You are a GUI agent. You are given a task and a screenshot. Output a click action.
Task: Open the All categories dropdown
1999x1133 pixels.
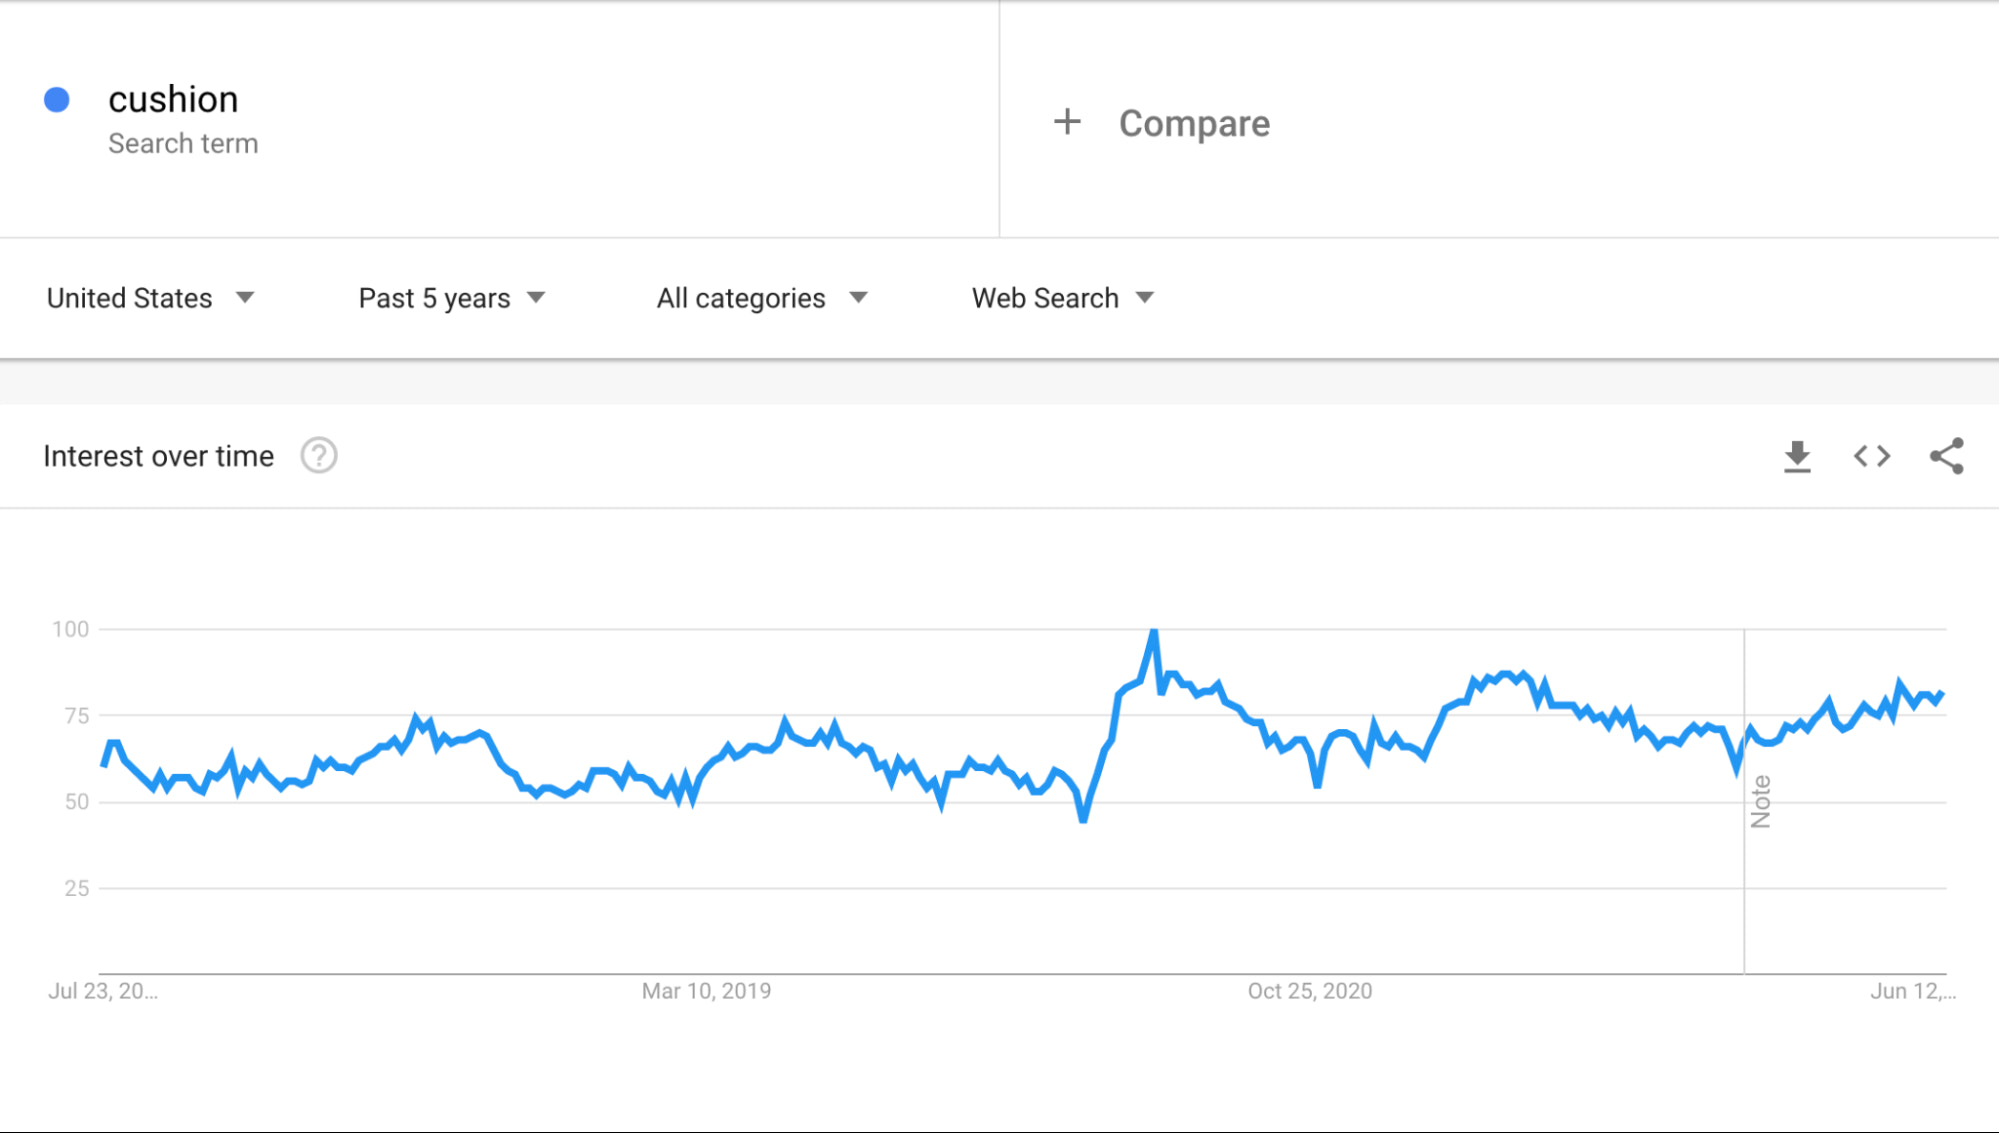tap(761, 298)
